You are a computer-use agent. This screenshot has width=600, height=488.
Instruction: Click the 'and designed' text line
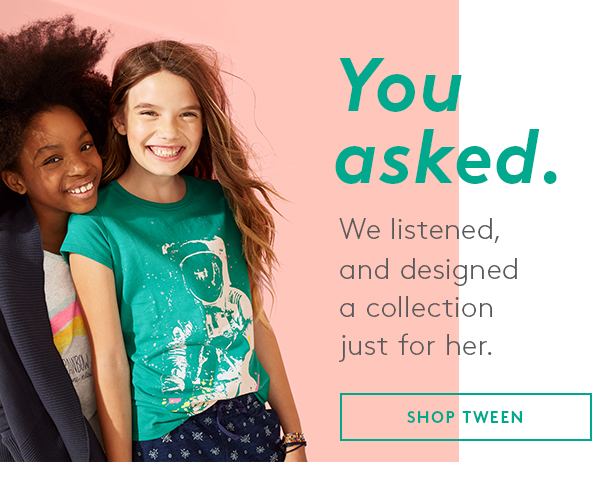pos(429,269)
